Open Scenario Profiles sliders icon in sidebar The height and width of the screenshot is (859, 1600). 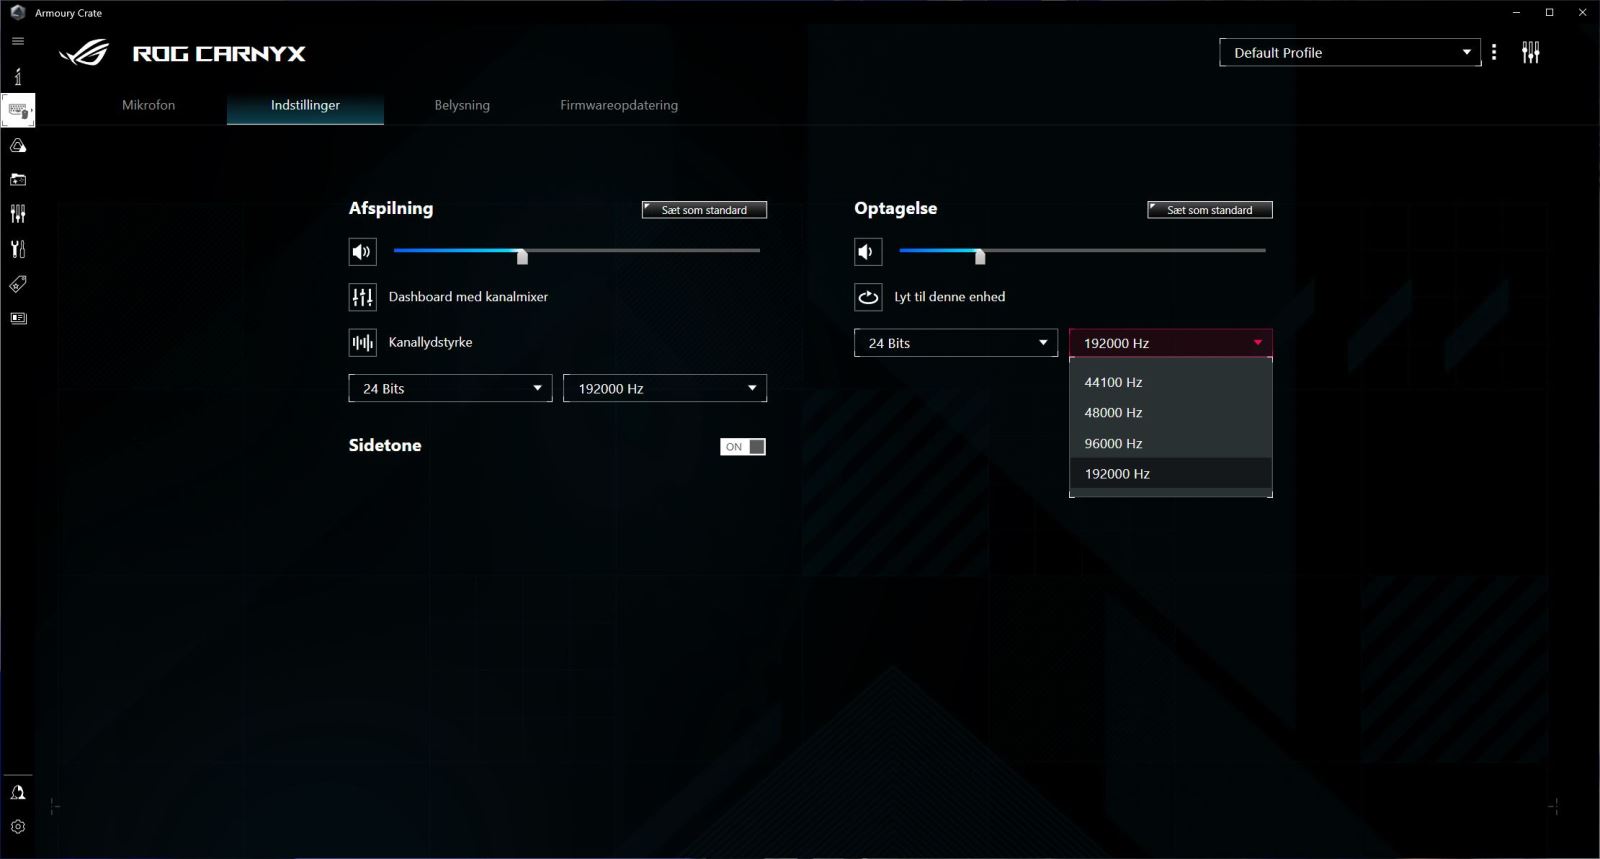point(18,214)
